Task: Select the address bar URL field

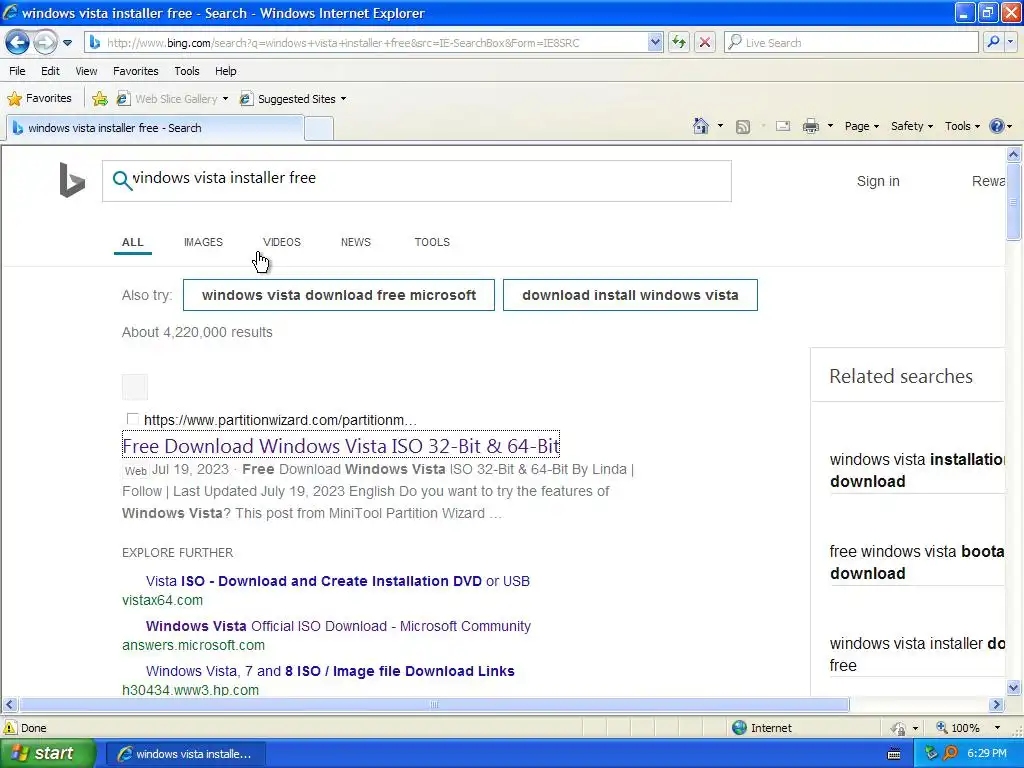Action: (373, 42)
